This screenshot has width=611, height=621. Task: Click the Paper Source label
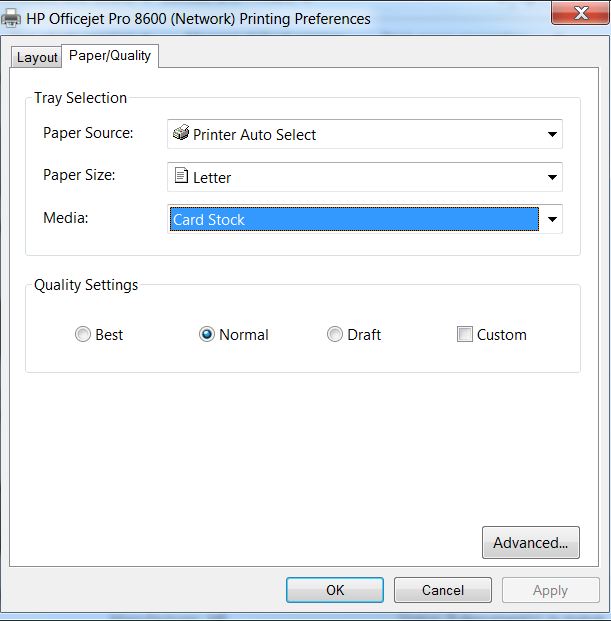coord(88,133)
